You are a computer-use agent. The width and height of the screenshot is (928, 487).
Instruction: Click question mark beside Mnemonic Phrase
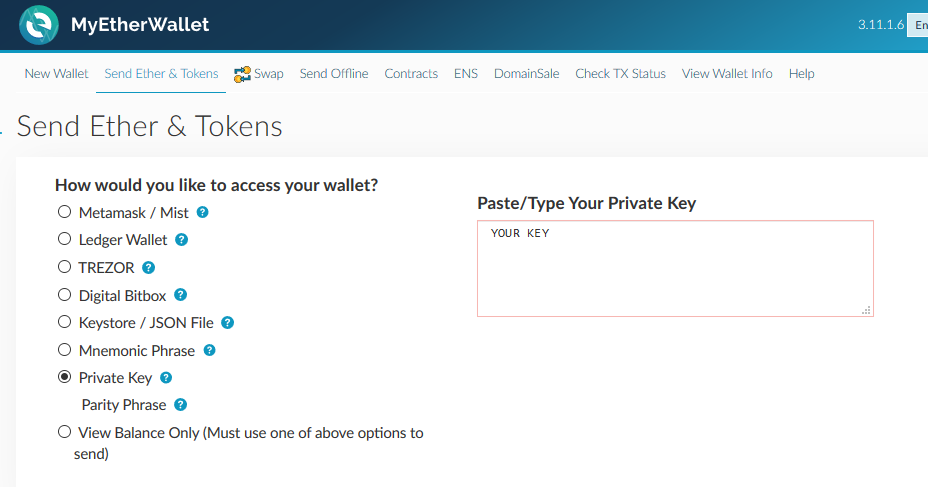point(210,350)
